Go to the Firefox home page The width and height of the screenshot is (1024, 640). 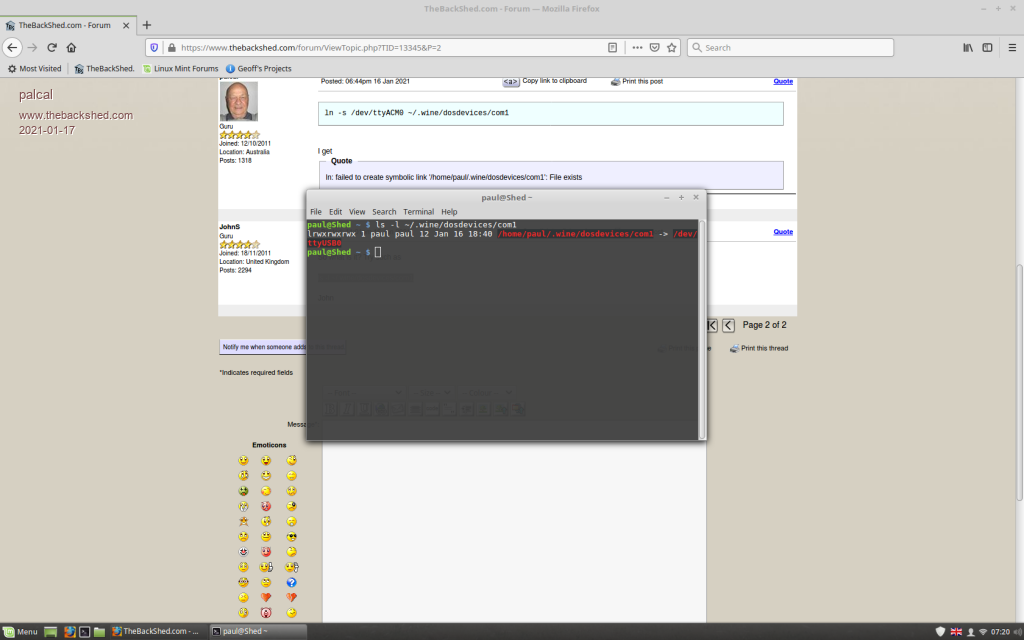[x=71, y=47]
